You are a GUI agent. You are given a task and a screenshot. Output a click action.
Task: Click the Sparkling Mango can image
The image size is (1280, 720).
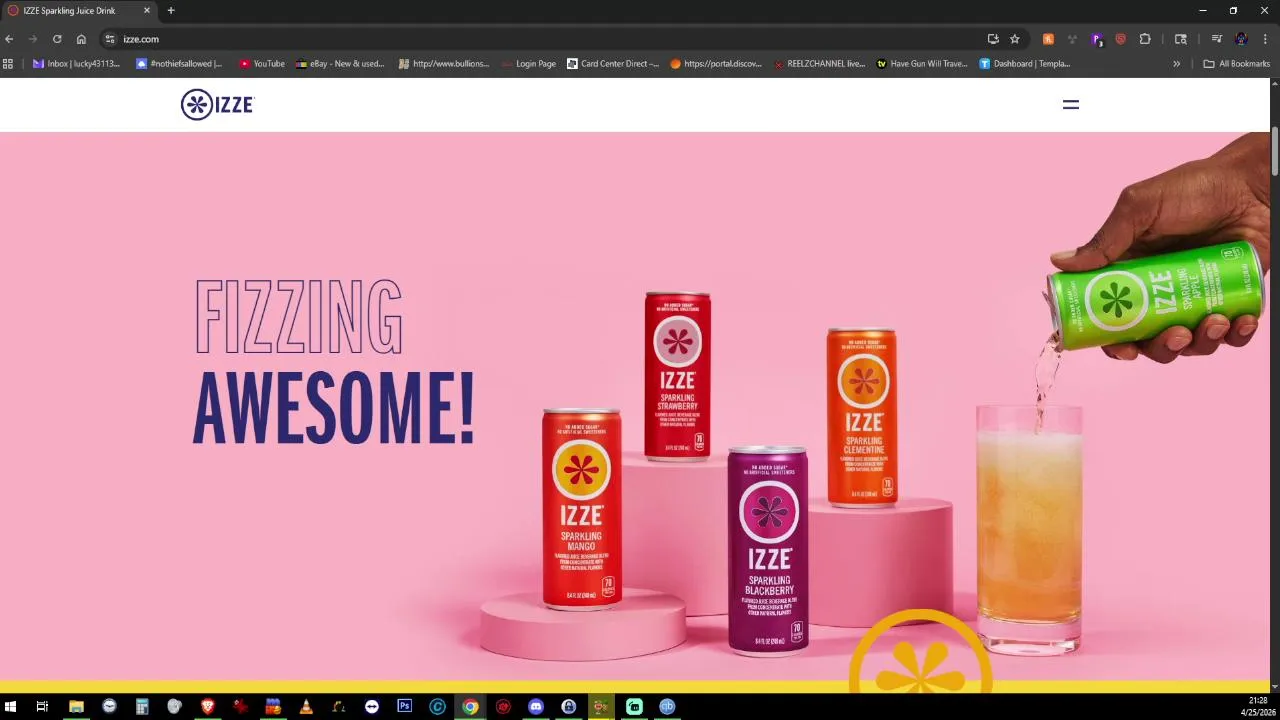[581, 508]
